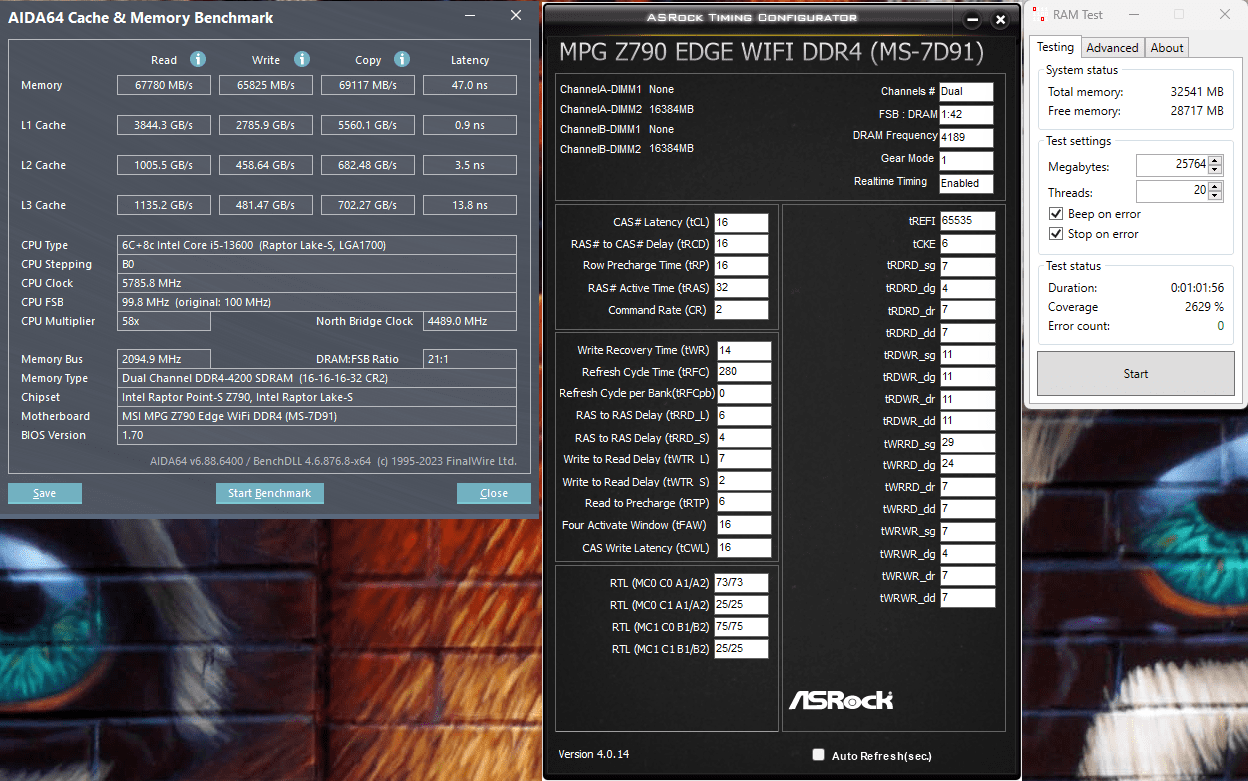Click the L1 Cache Read value 3844.3 GB/s
Screen dimensions: 1248x781
pos(165,125)
